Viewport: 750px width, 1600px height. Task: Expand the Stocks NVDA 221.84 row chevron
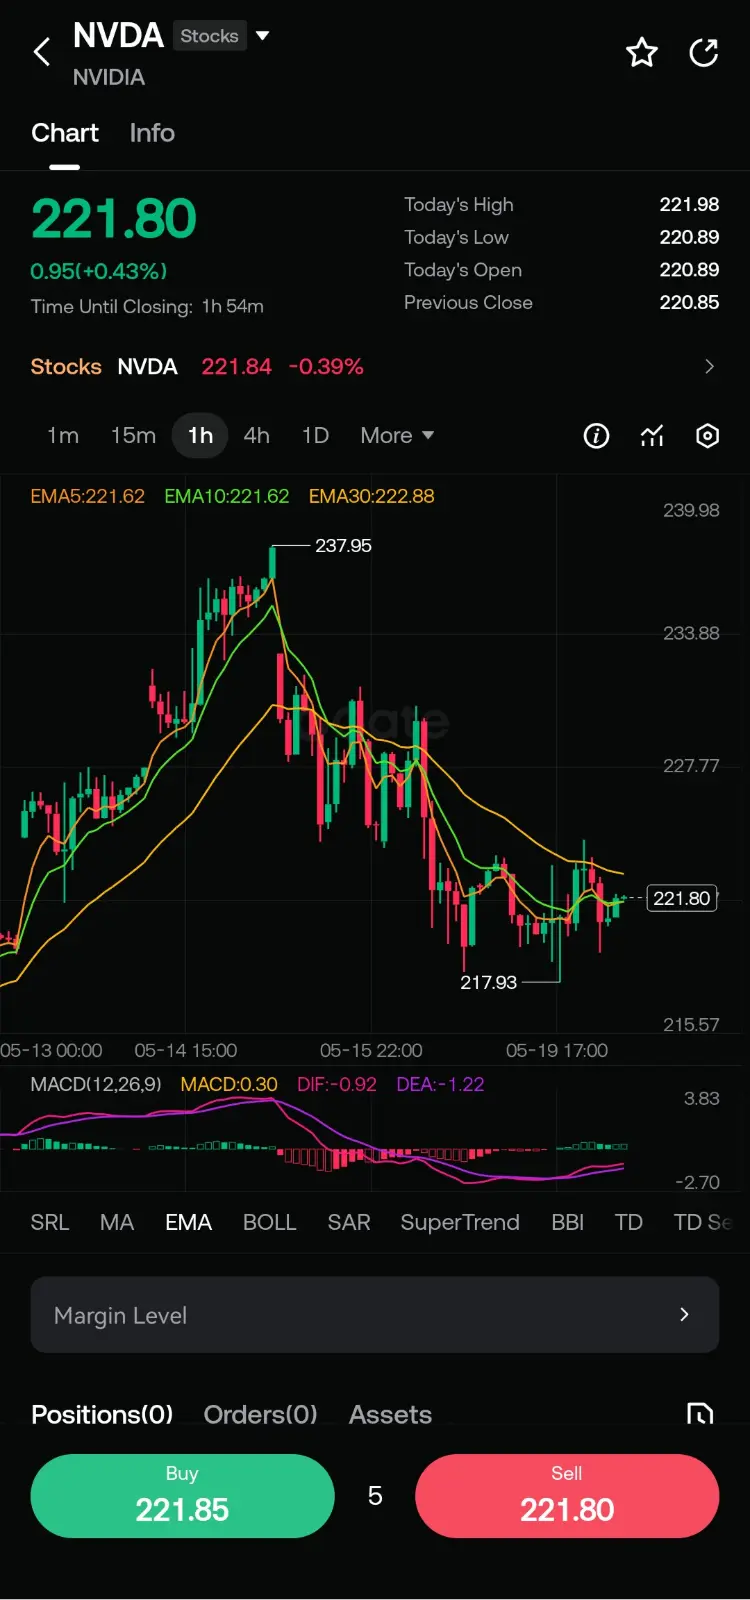tap(709, 366)
